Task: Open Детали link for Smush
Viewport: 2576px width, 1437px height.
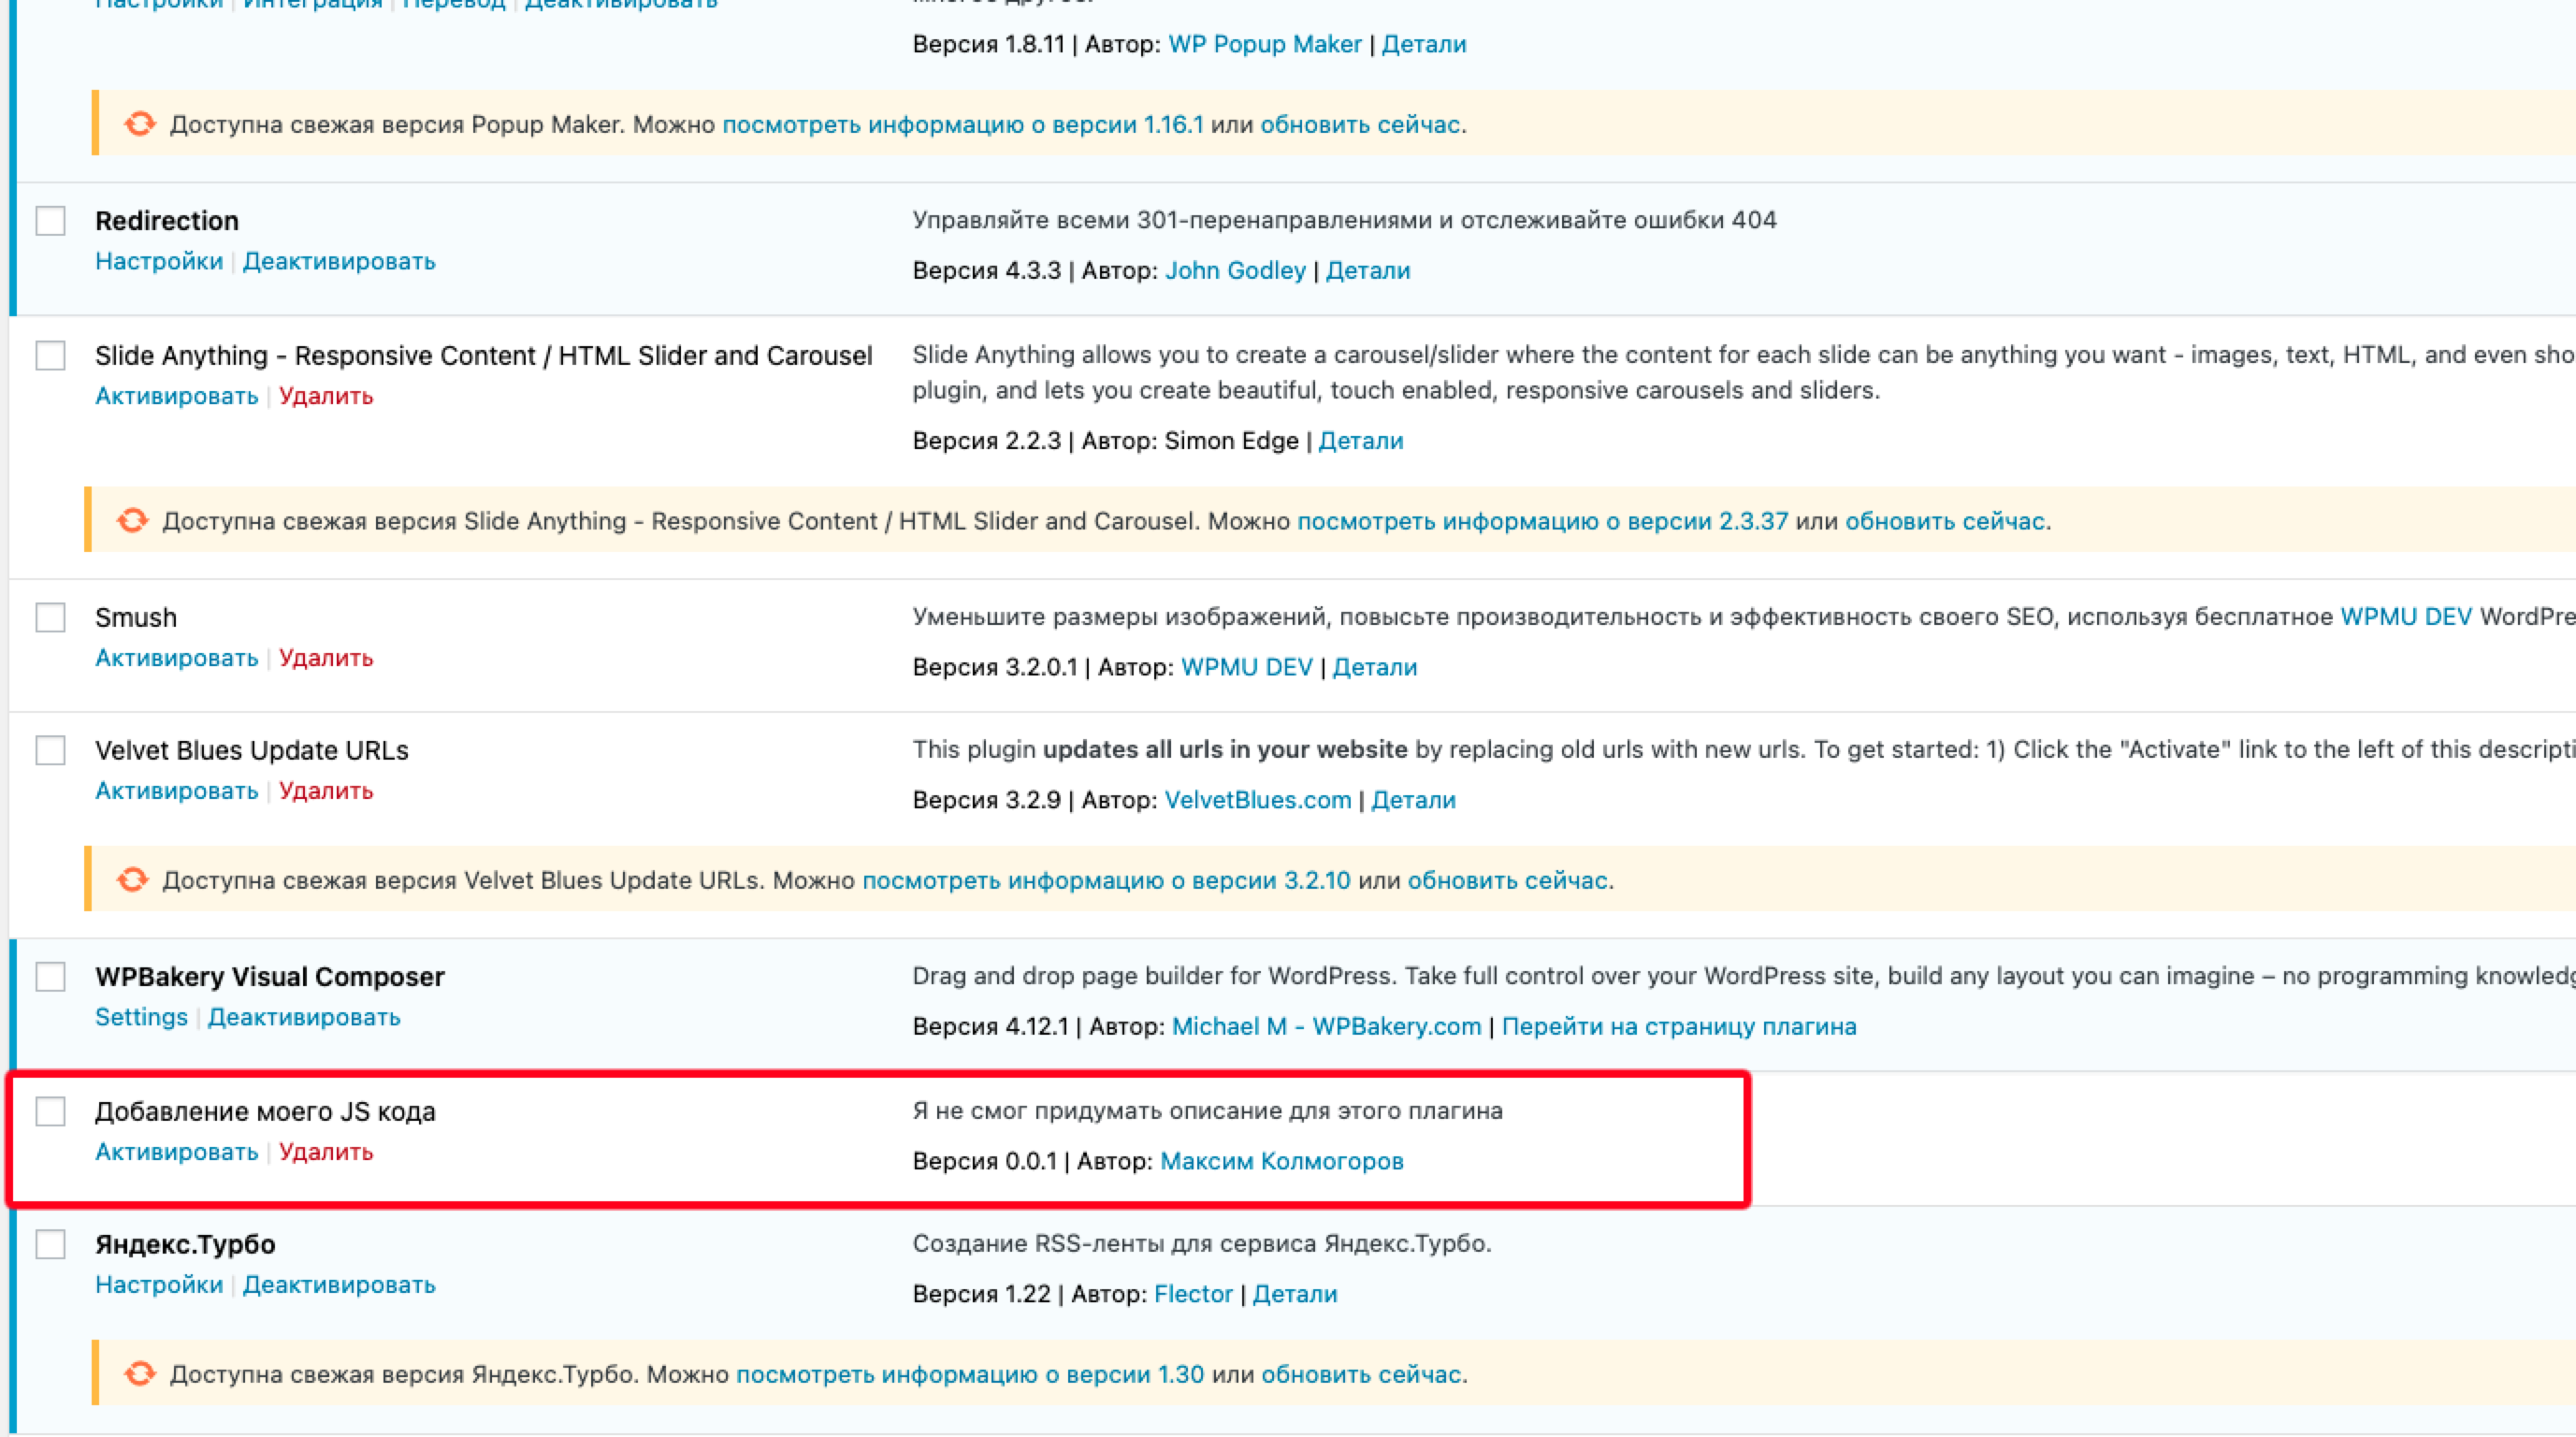Action: coord(1375,667)
